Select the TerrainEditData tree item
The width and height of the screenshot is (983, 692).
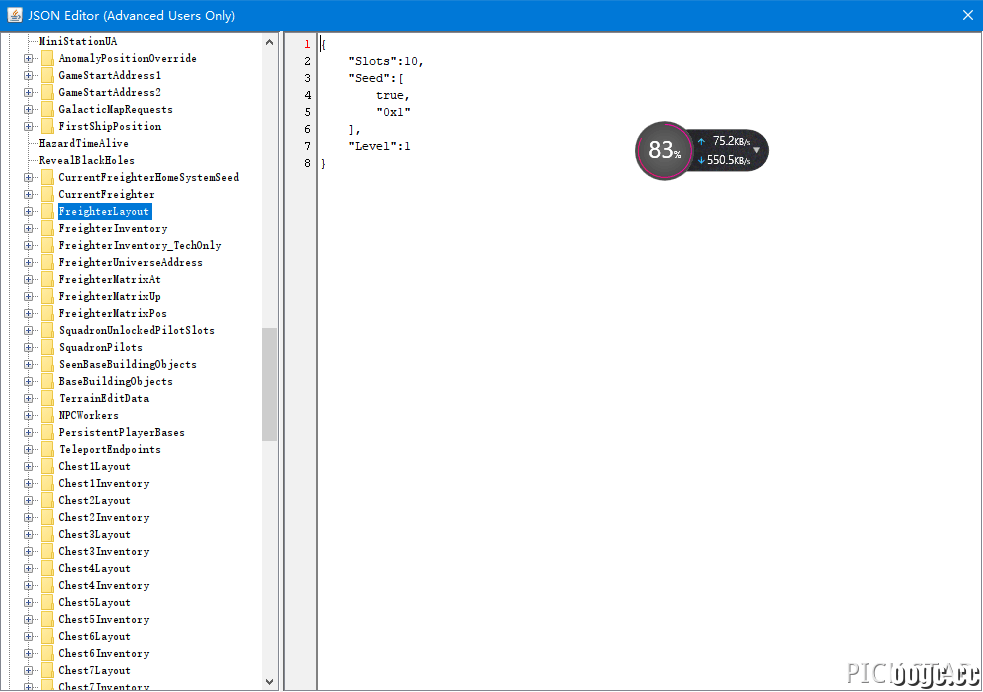coord(104,399)
